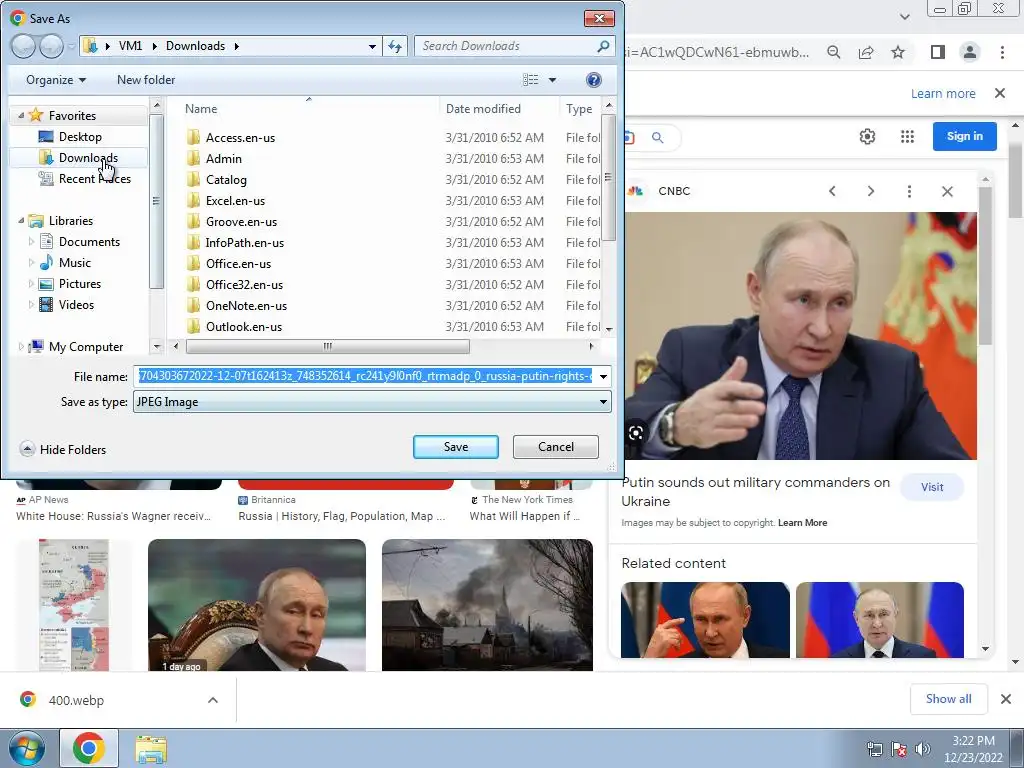The width and height of the screenshot is (1024, 768).
Task: Expand the Videos library
Action: point(31,304)
